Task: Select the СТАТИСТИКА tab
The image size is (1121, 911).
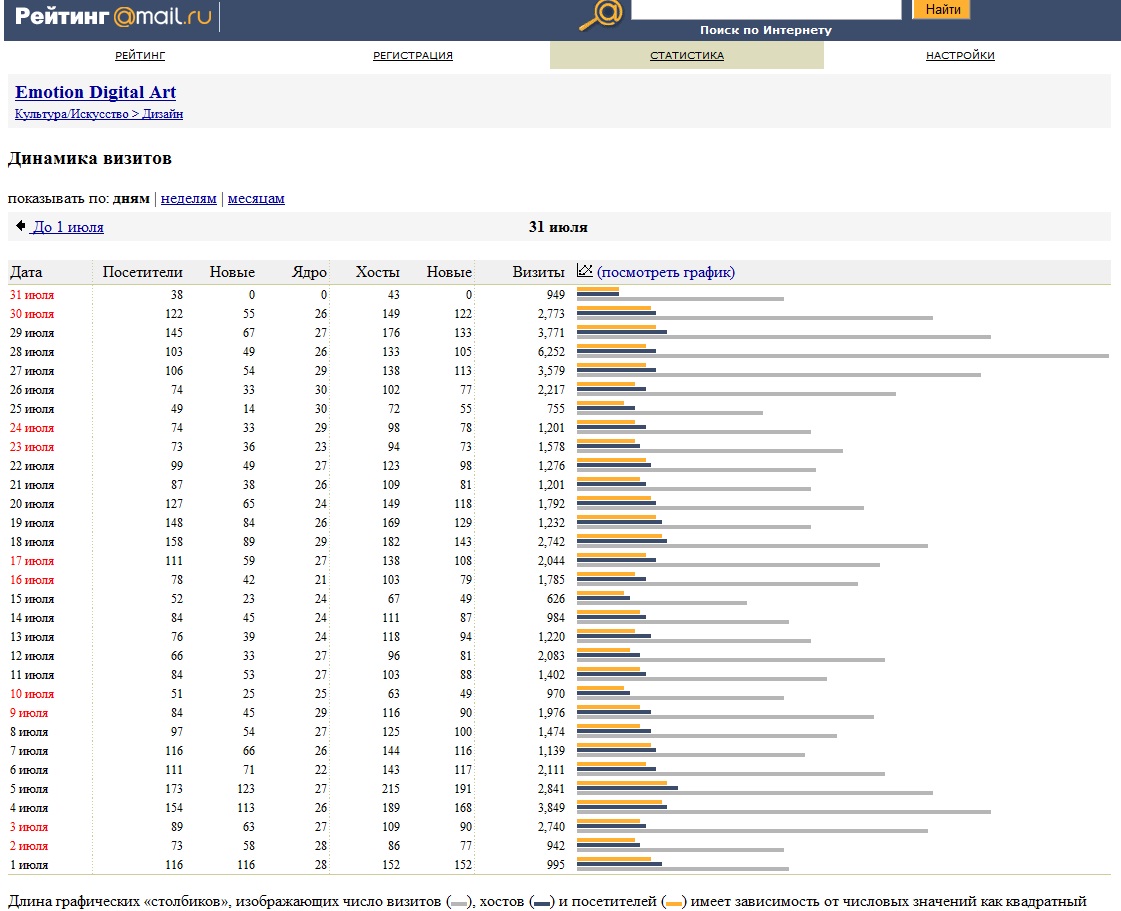Action: tap(687, 56)
